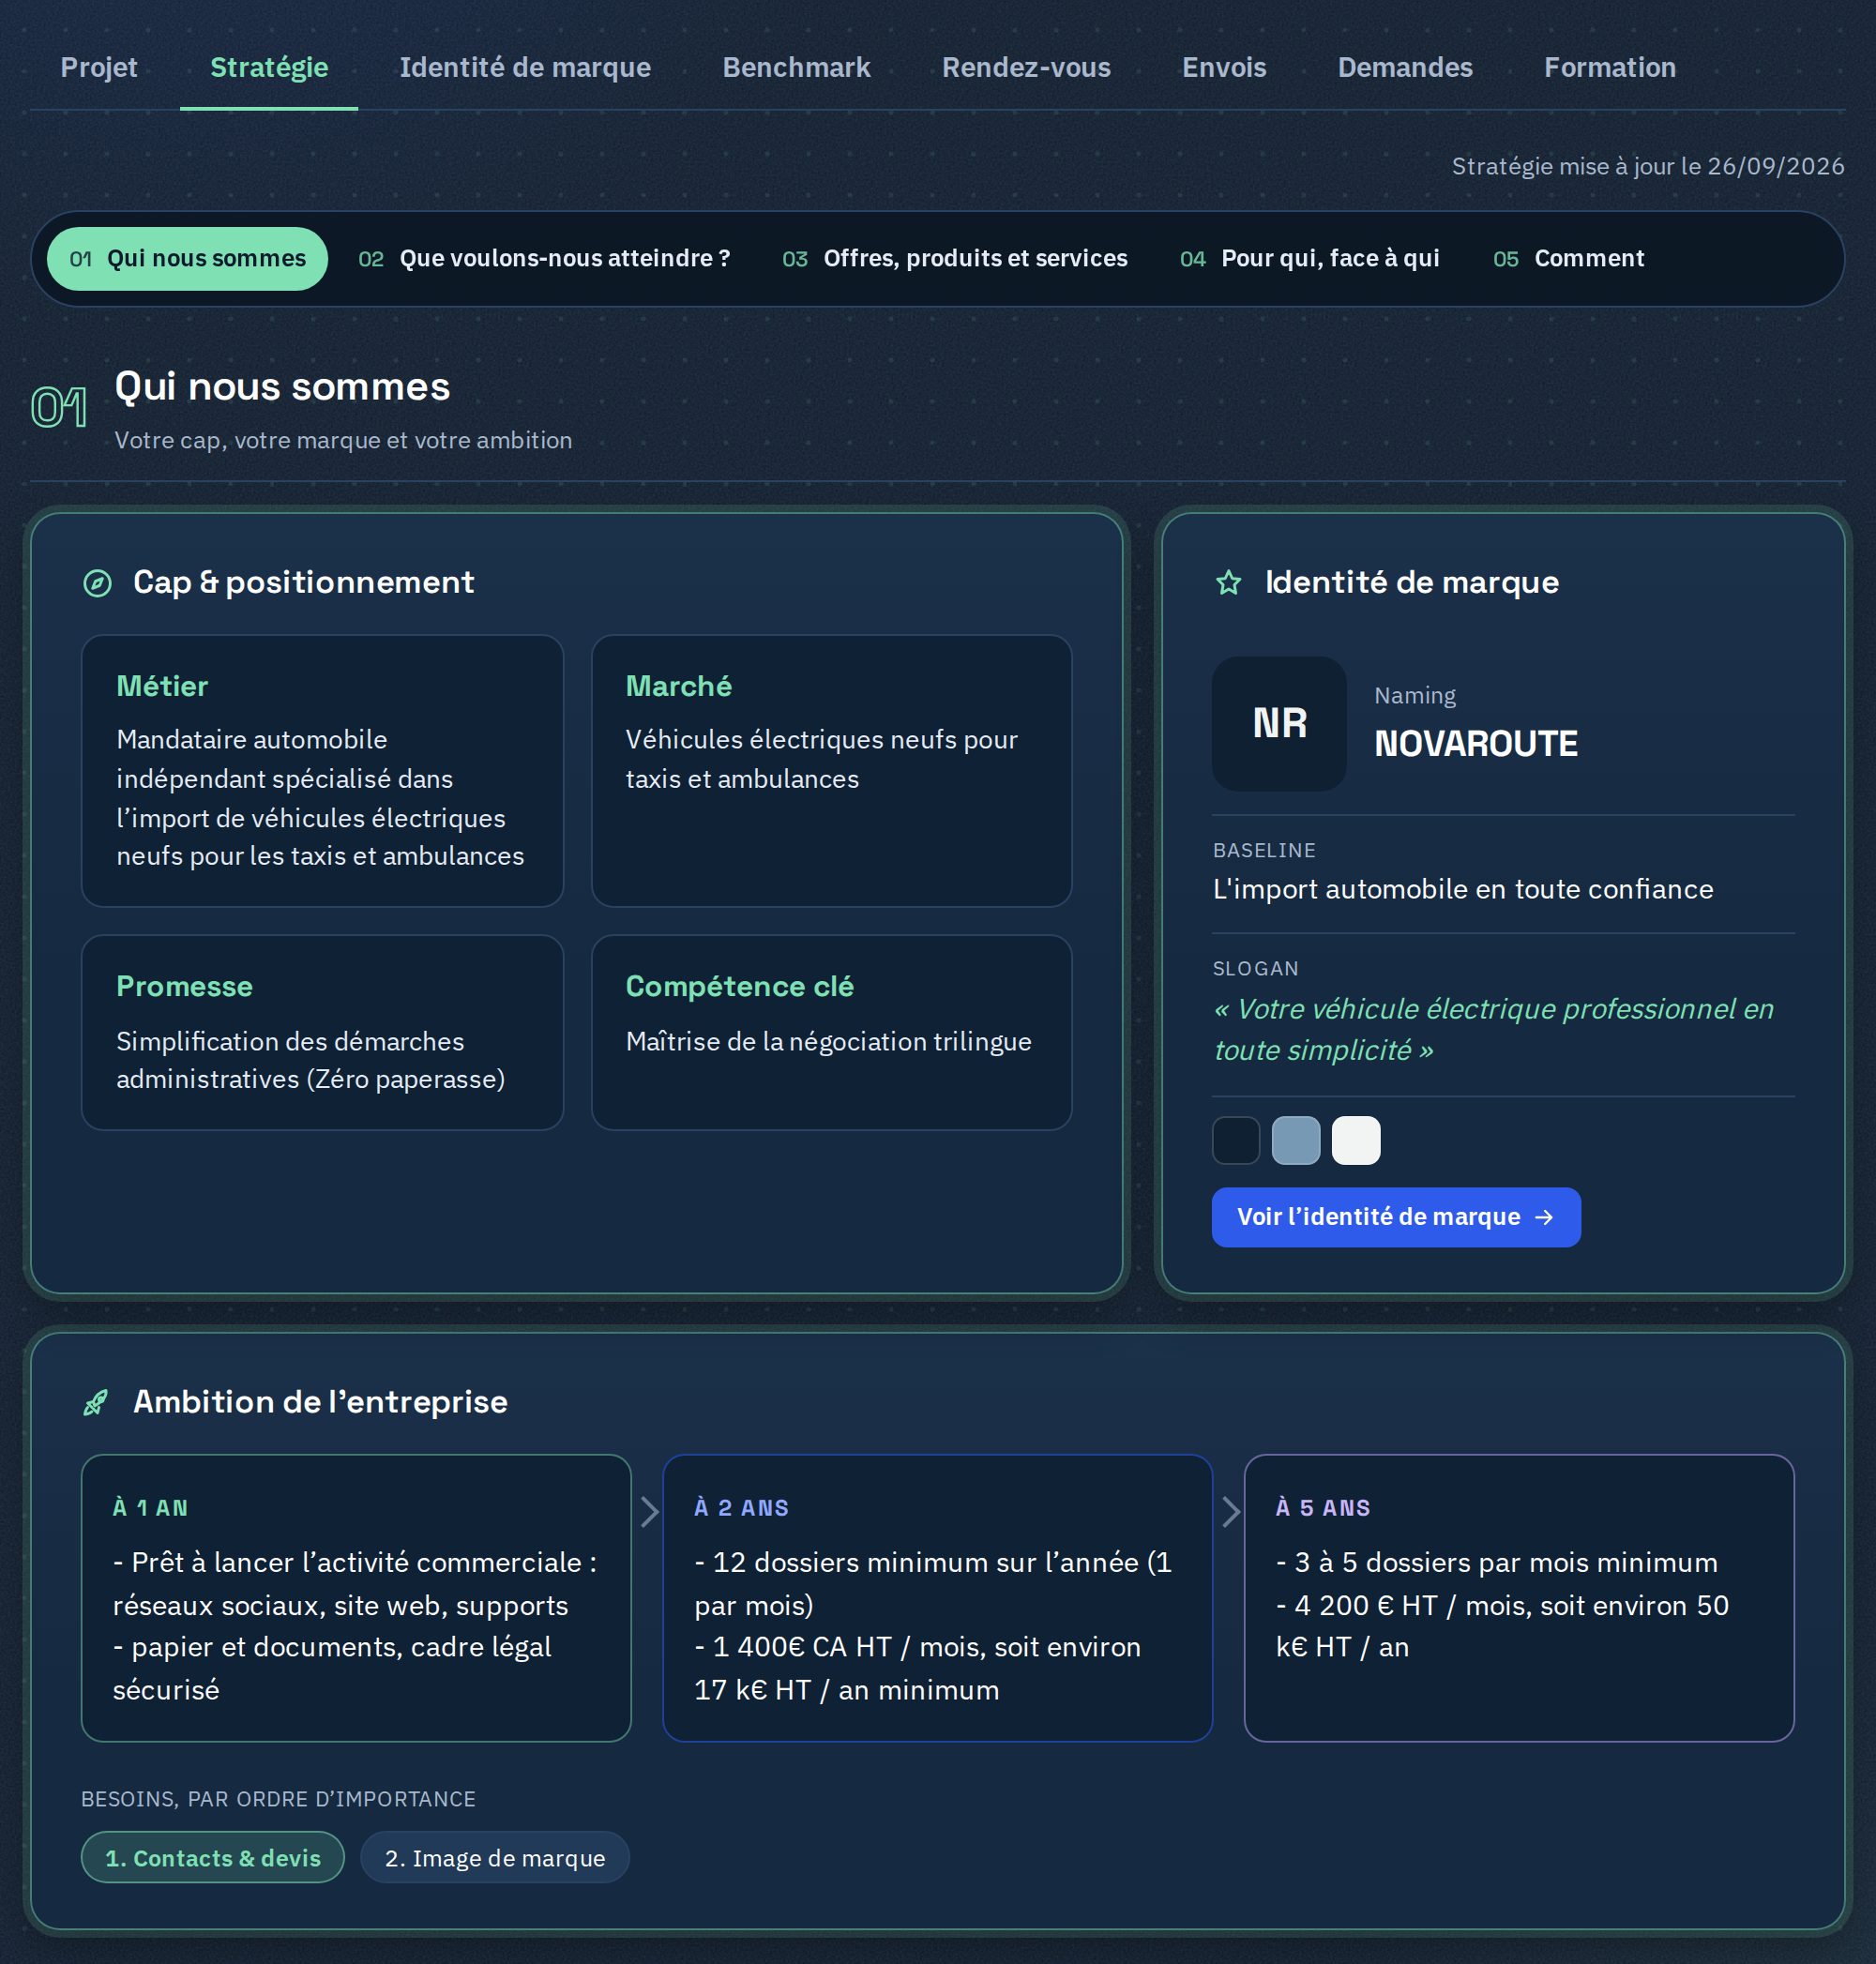The width and height of the screenshot is (1876, 1964).
Task: Open the Benchmark tab
Action: pyautogui.click(x=796, y=67)
